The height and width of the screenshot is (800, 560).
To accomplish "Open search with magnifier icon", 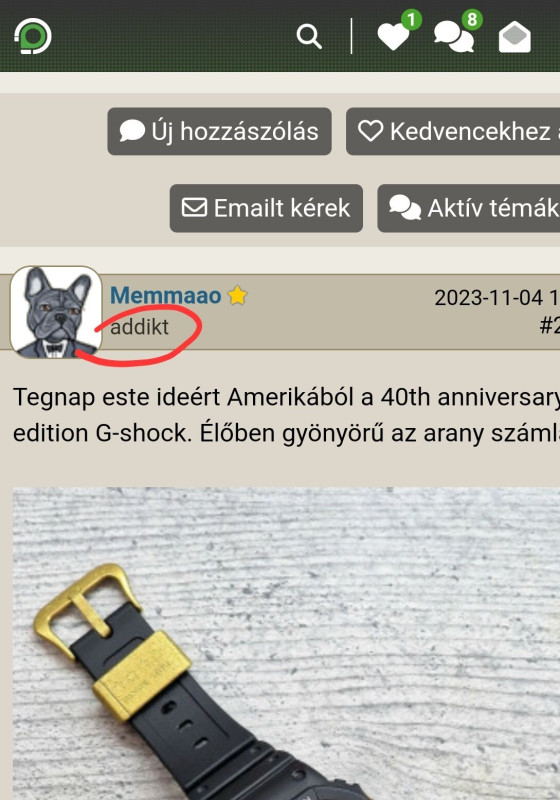I will tap(309, 37).
